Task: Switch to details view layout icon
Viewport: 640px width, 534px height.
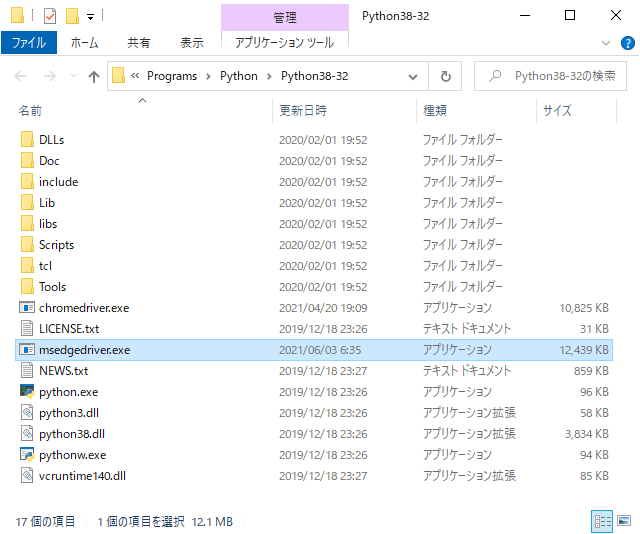Action: click(x=602, y=521)
